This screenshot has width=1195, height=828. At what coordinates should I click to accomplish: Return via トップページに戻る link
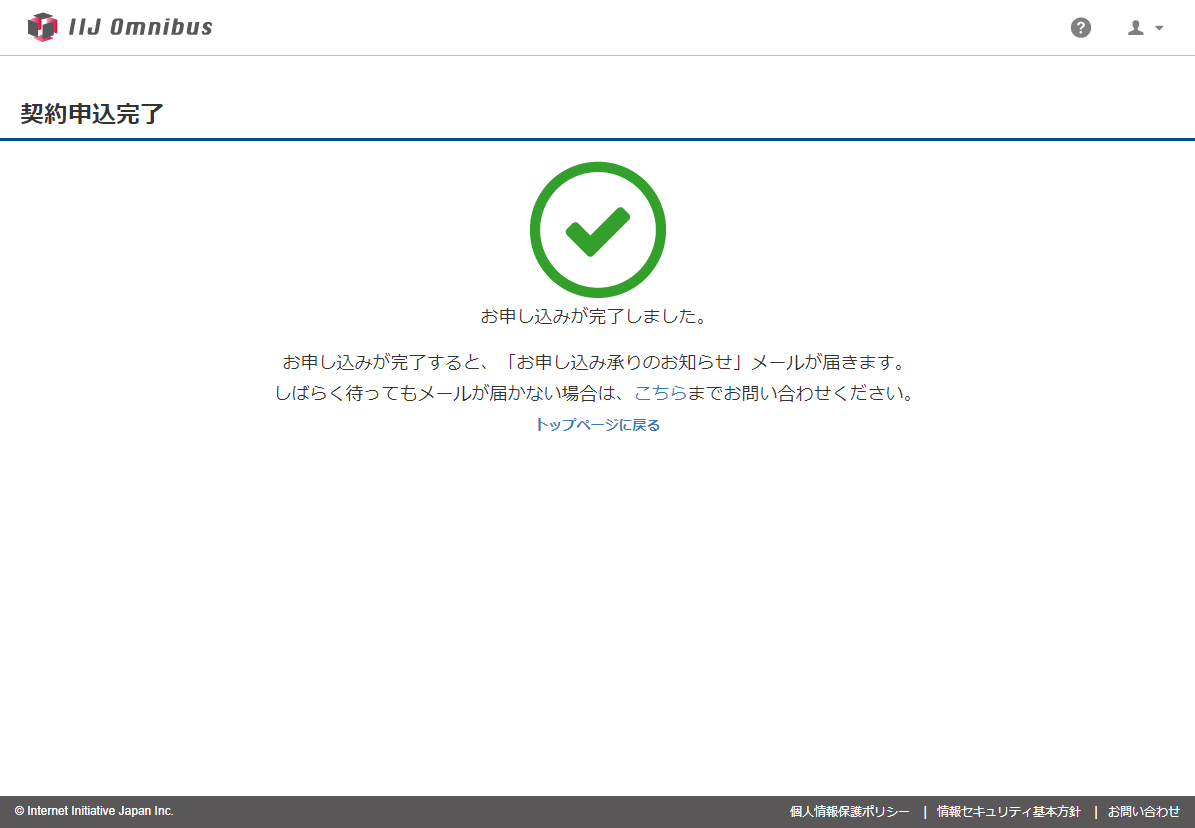pyautogui.click(x=597, y=425)
